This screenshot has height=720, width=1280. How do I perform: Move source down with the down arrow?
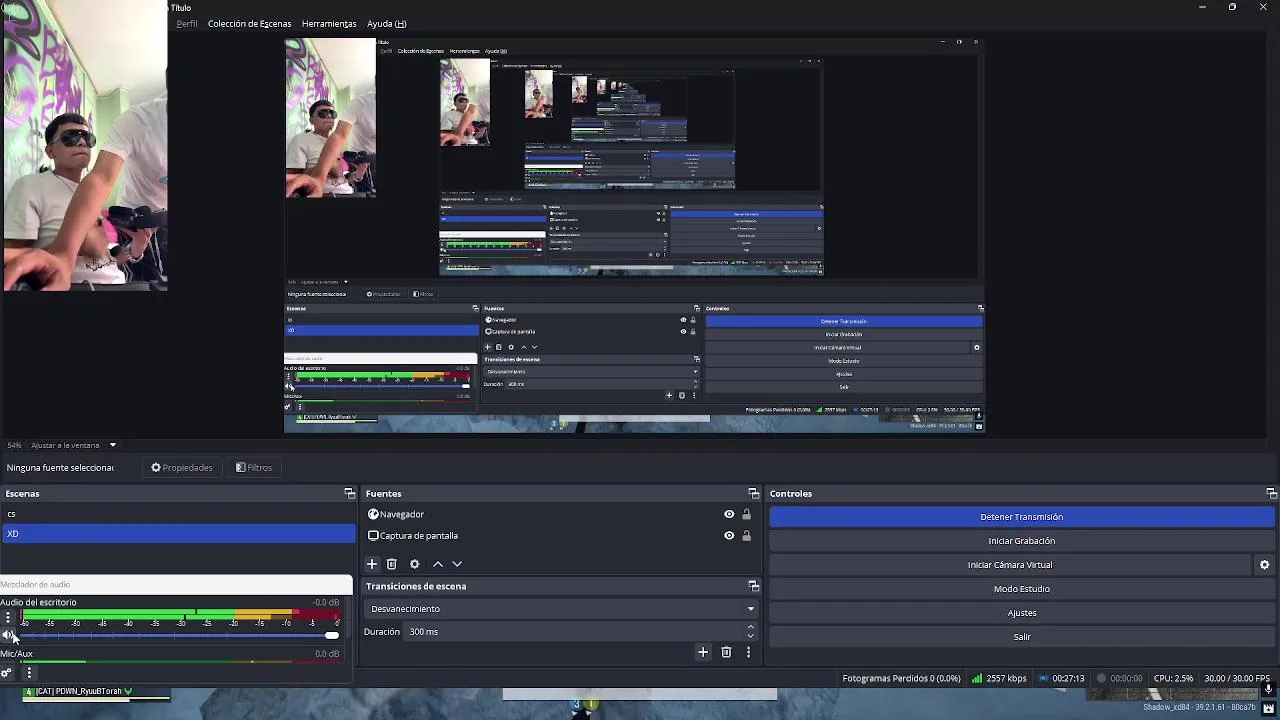[457, 564]
